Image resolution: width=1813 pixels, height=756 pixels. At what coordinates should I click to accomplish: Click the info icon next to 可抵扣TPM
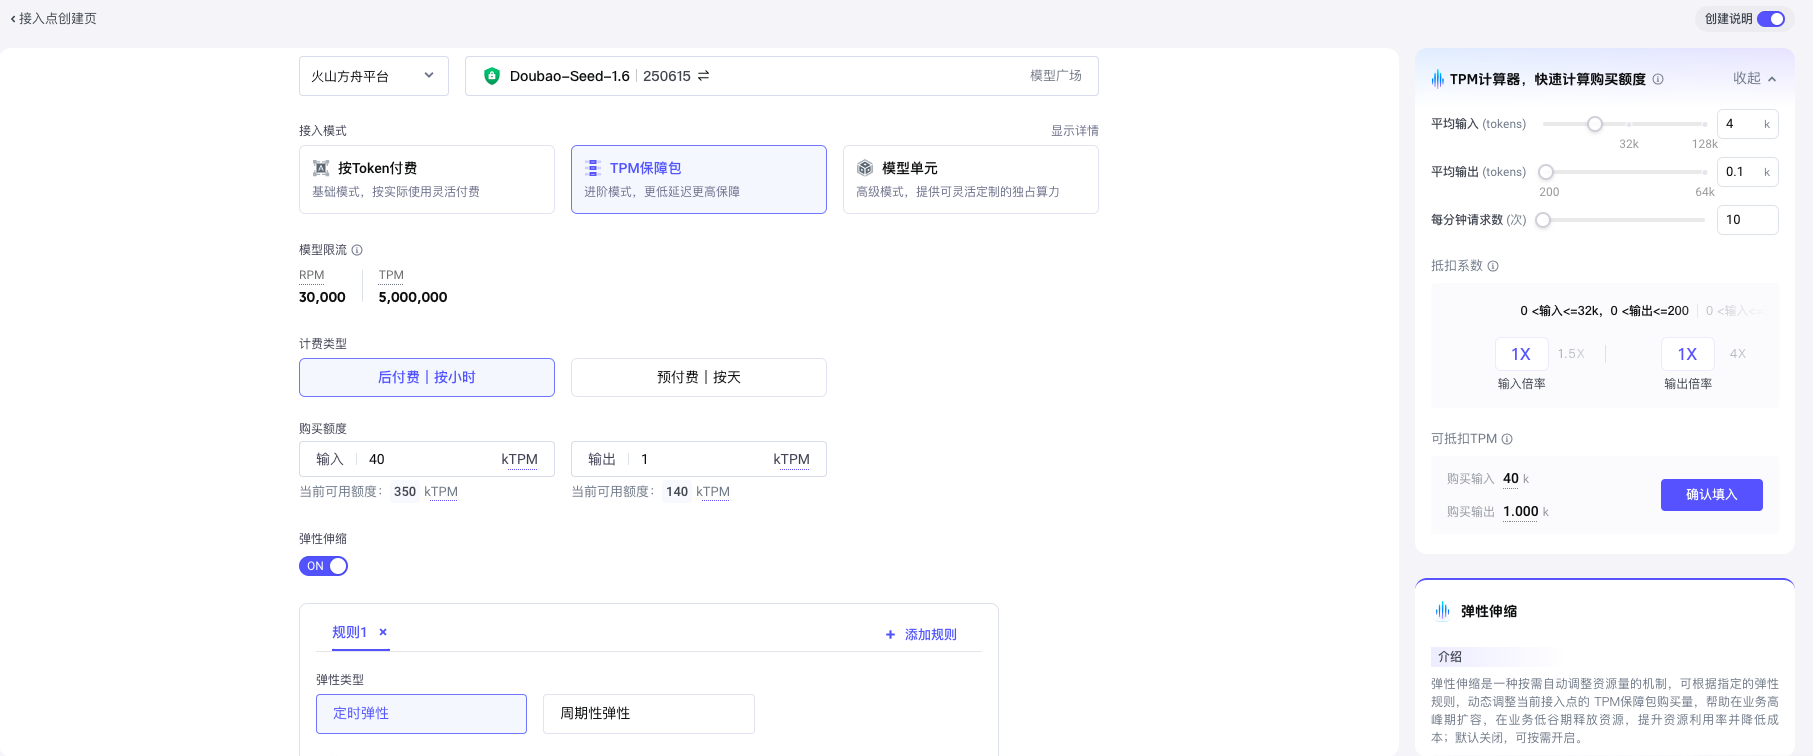tap(1507, 439)
